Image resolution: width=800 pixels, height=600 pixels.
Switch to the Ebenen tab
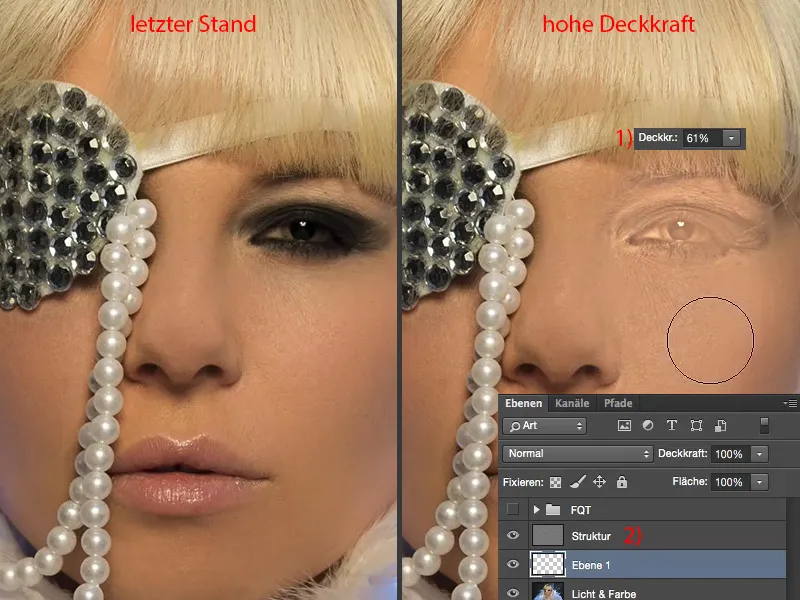click(x=523, y=403)
